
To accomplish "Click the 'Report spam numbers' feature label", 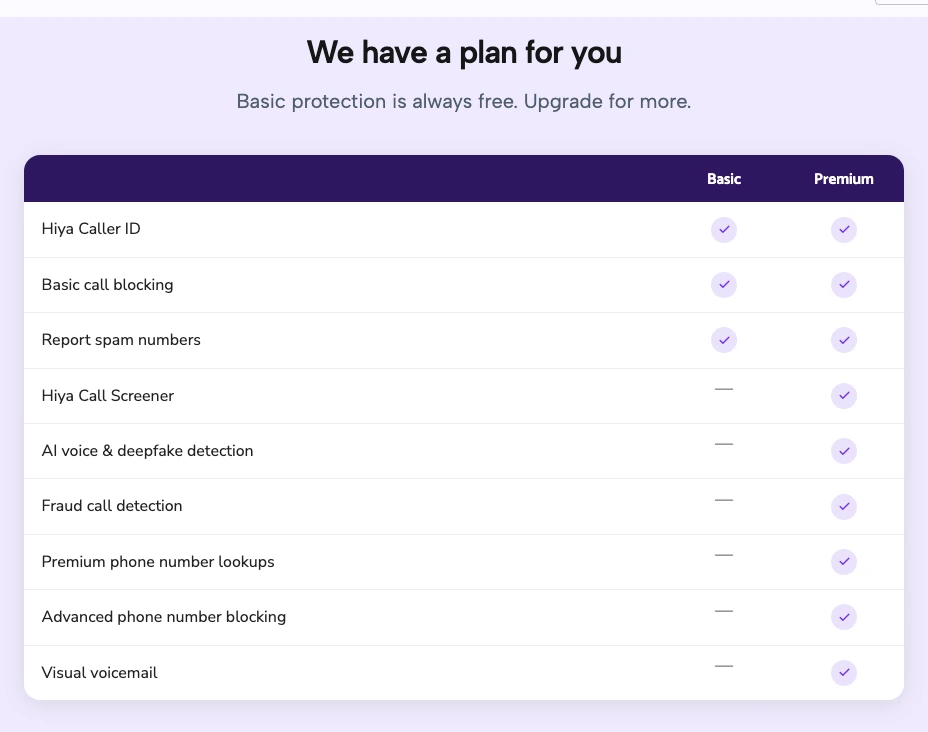I will (121, 340).
